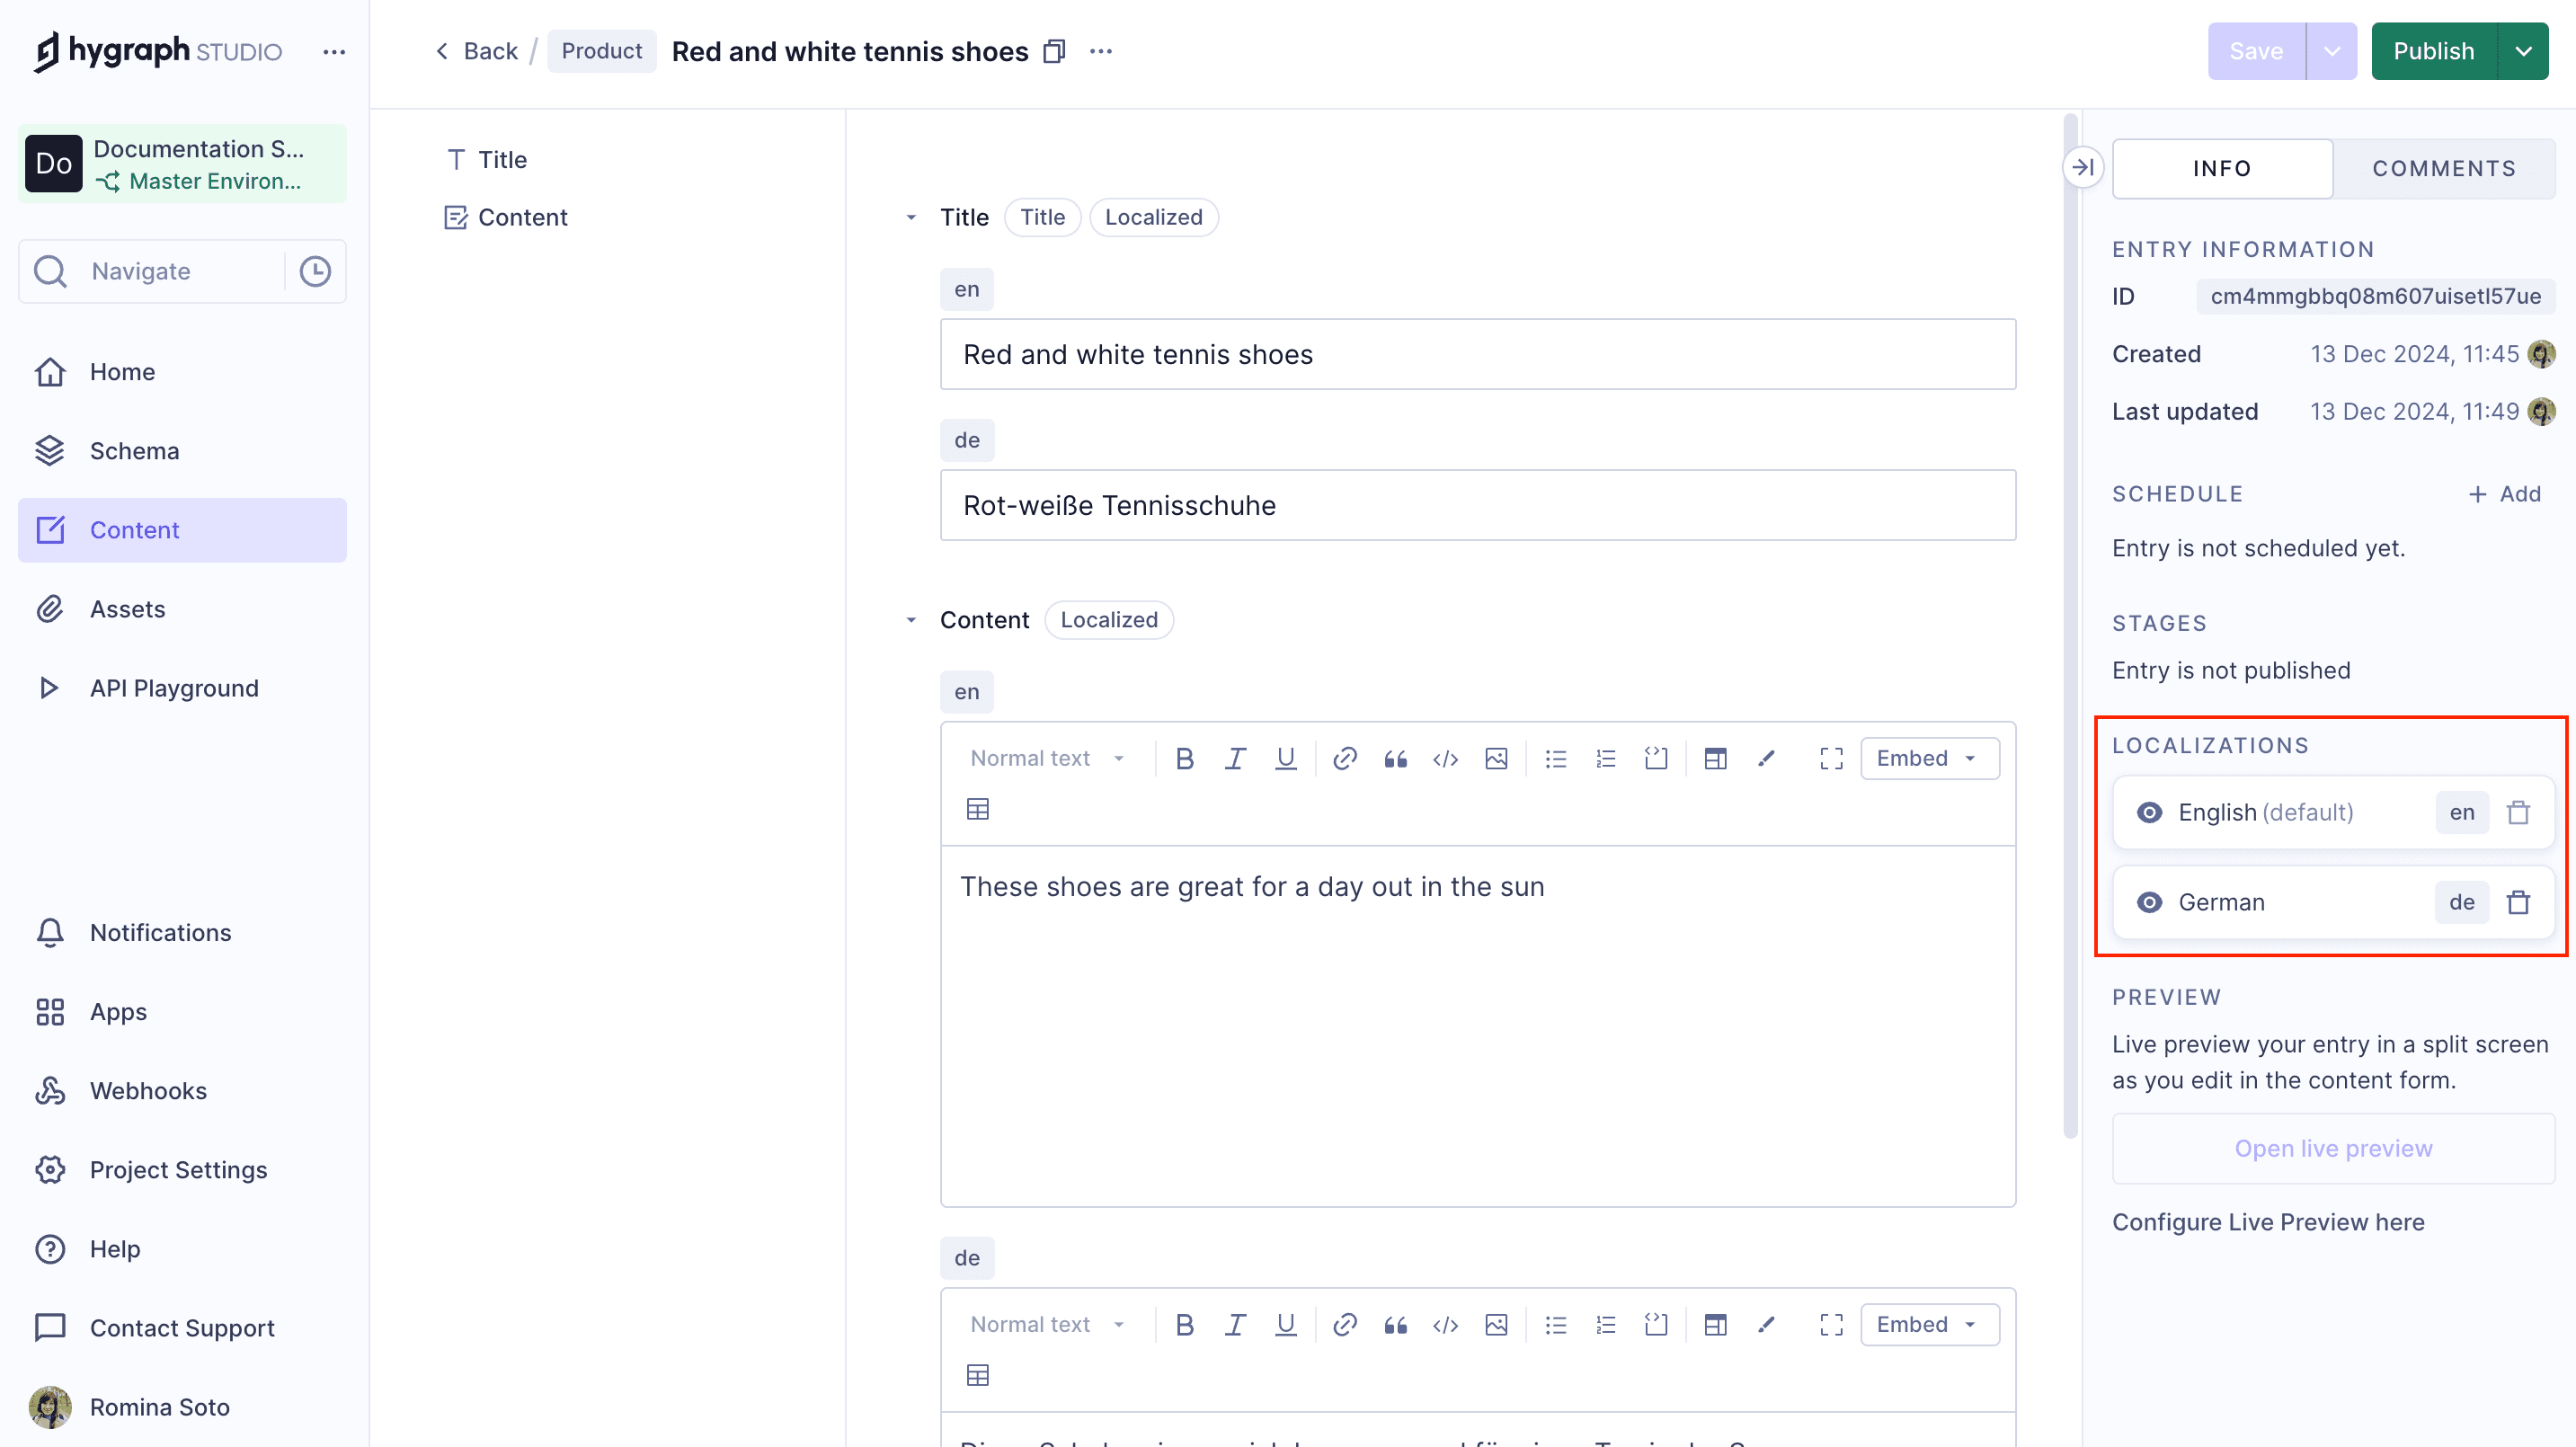Switch to the Comments tab
The height and width of the screenshot is (1447, 2576).
2443,168
